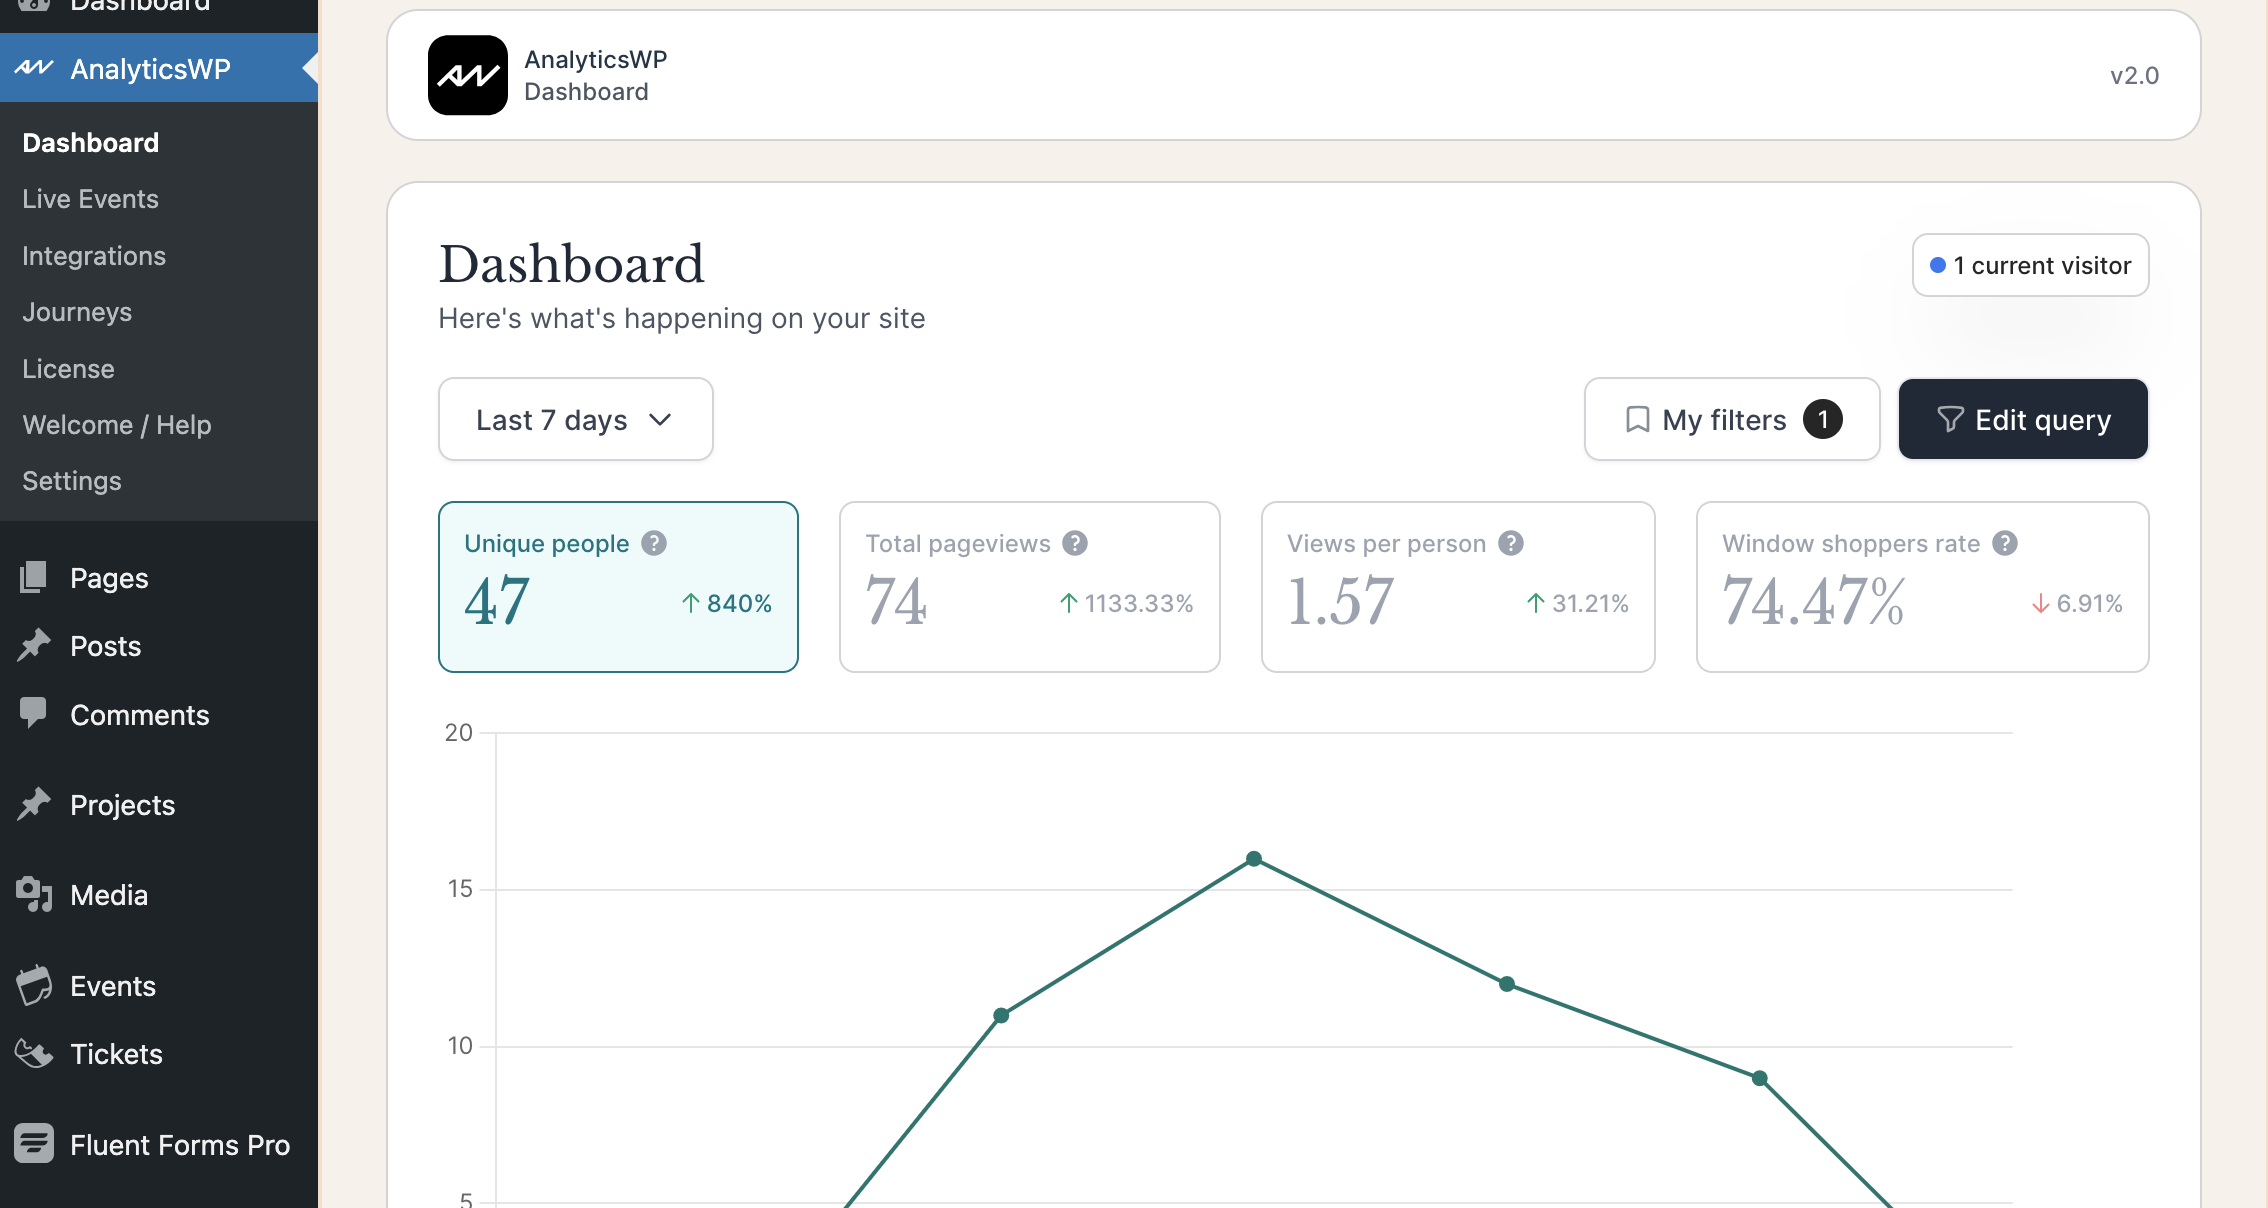This screenshot has width=2268, height=1208.
Task: Click help icon next to Unique people
Action: [654, 543]
